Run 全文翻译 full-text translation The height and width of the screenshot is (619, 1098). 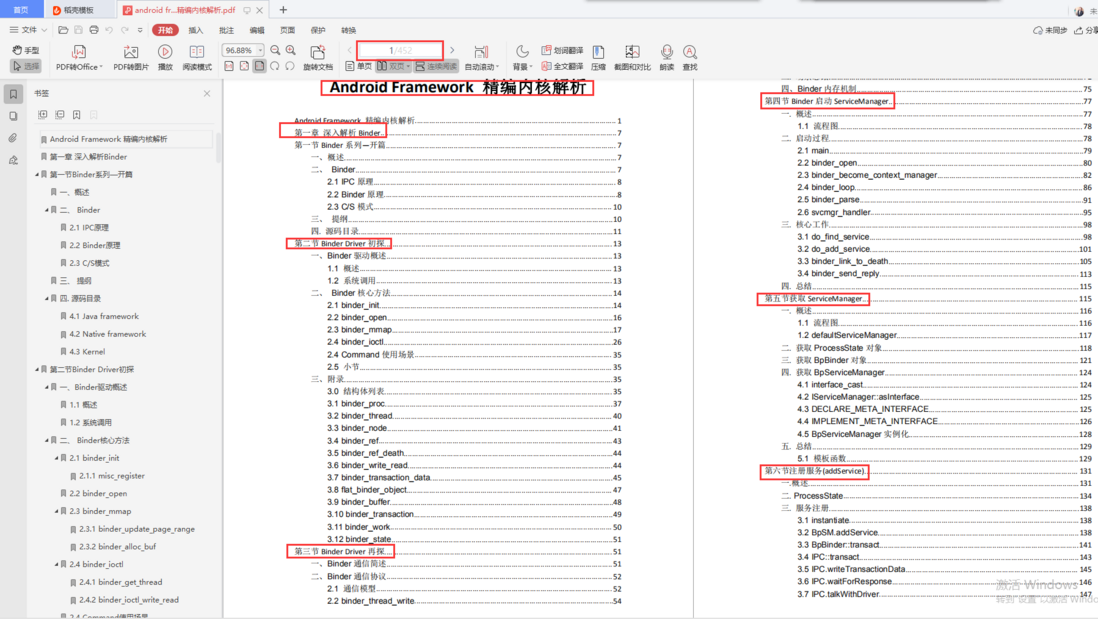click(562, 67)
